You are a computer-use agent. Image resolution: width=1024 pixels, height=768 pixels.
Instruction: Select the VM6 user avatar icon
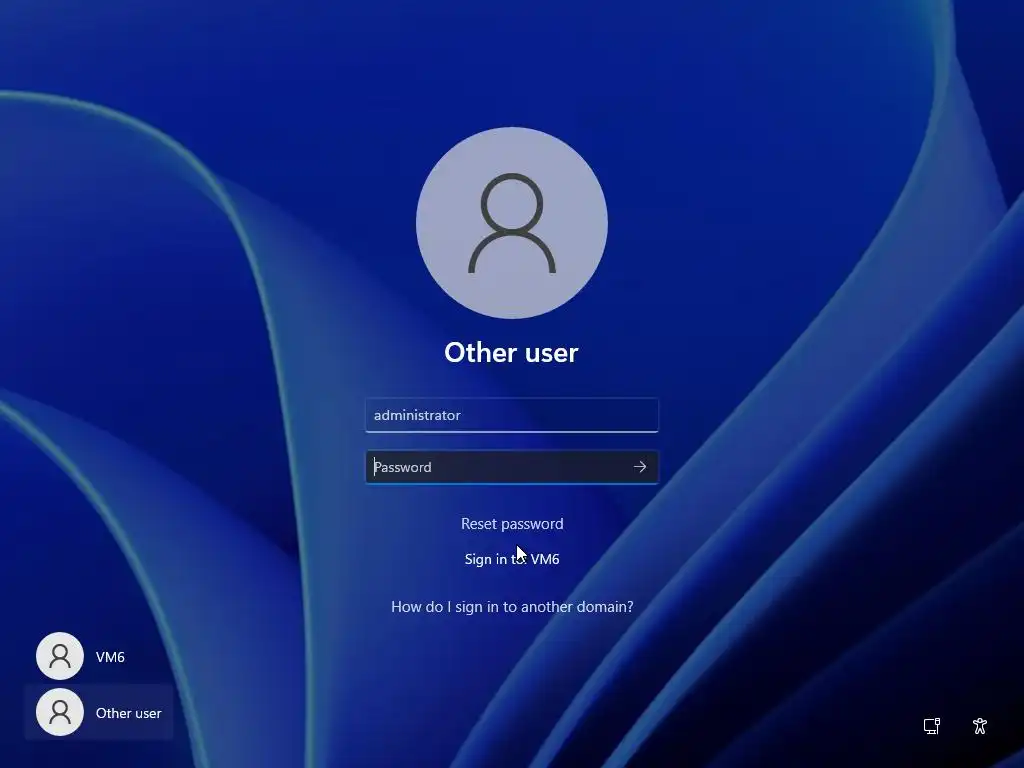click(60, 656)
